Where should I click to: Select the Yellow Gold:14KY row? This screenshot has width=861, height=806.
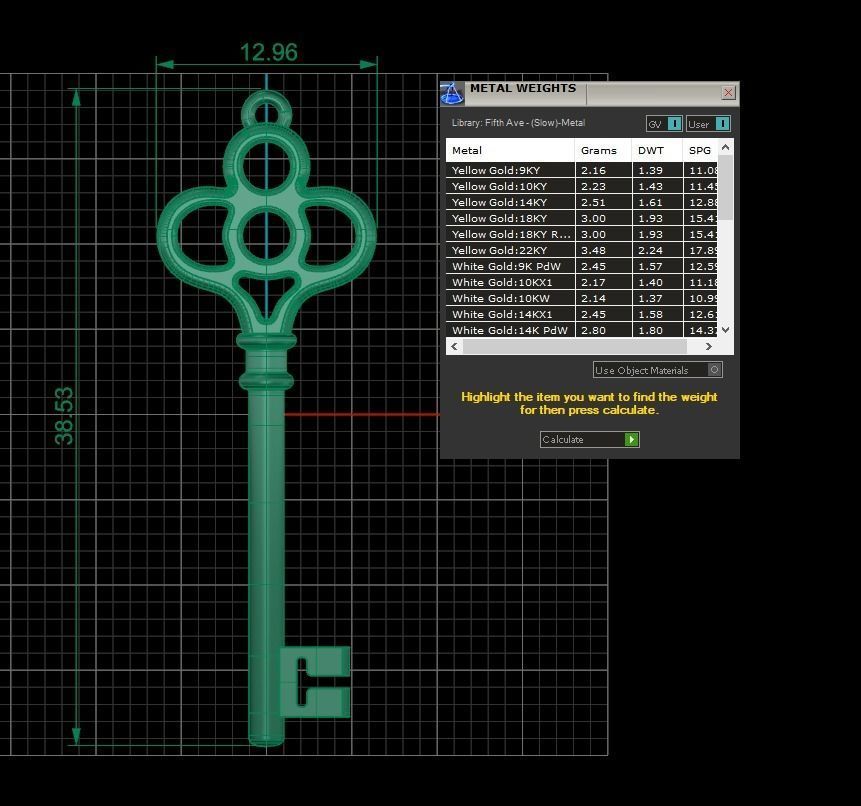coord(582,202)
